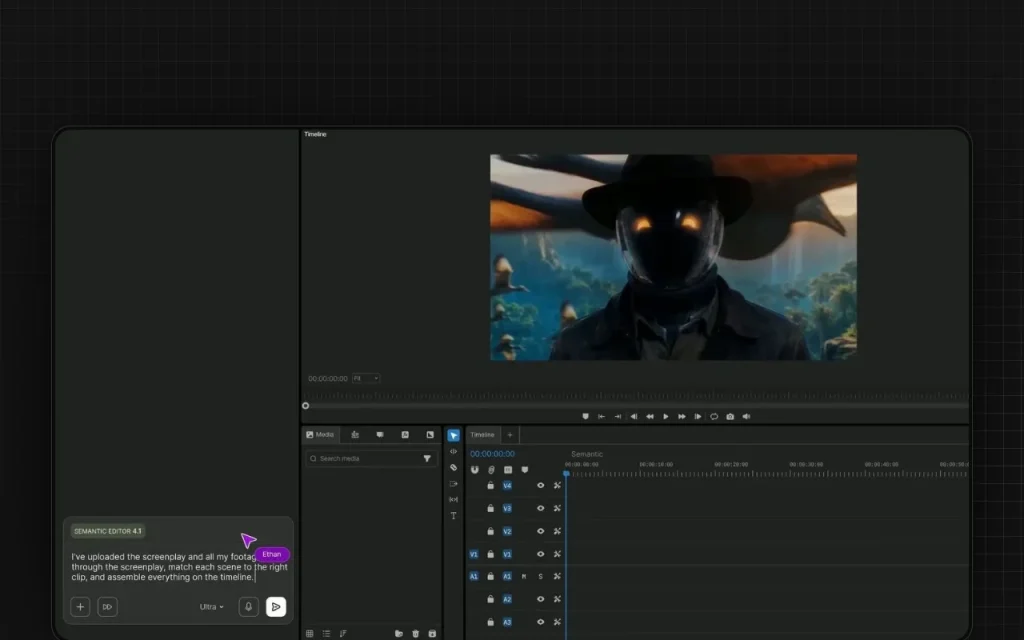Go to out point button
The image size is (1024, 640).
pyautogui.click(x=617, y=417)
